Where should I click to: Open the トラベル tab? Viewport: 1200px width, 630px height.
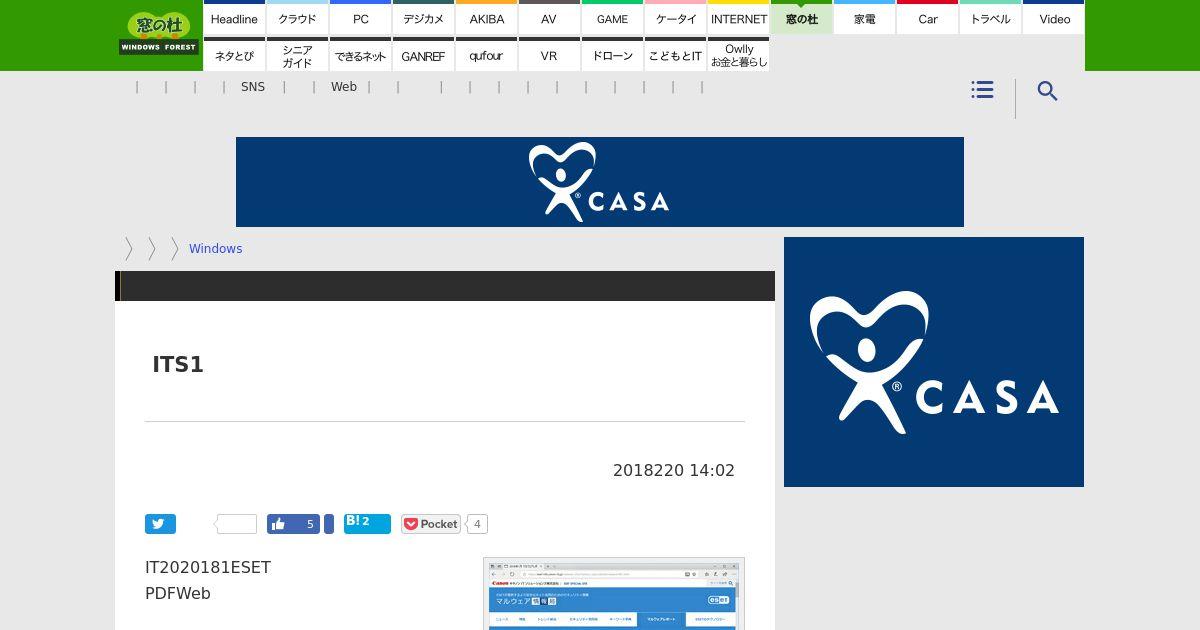(990, 18)
